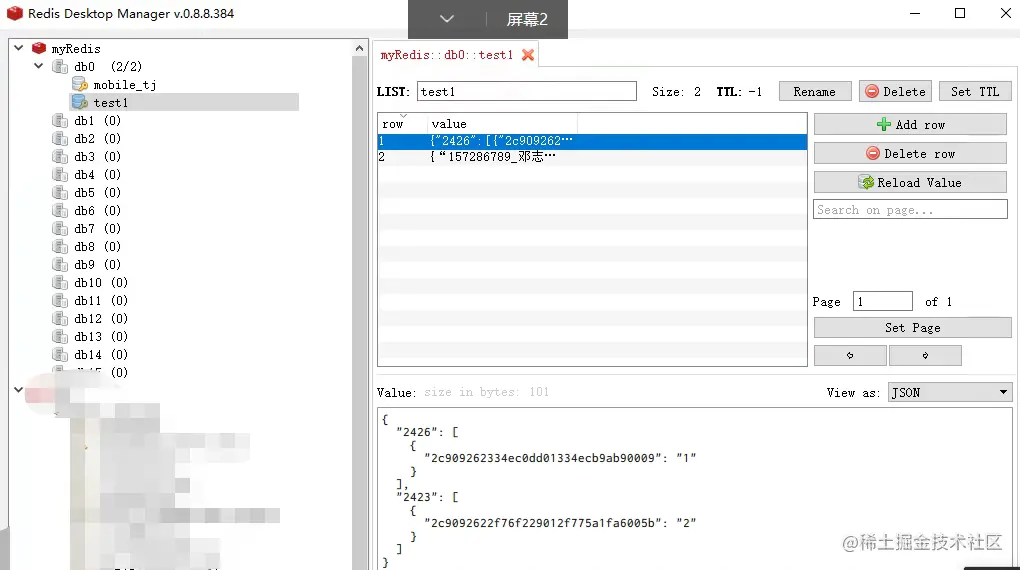This screenshot has width=1020, height=570.
Task: Click the myRedis server connection icon
Action: (39, 48)
